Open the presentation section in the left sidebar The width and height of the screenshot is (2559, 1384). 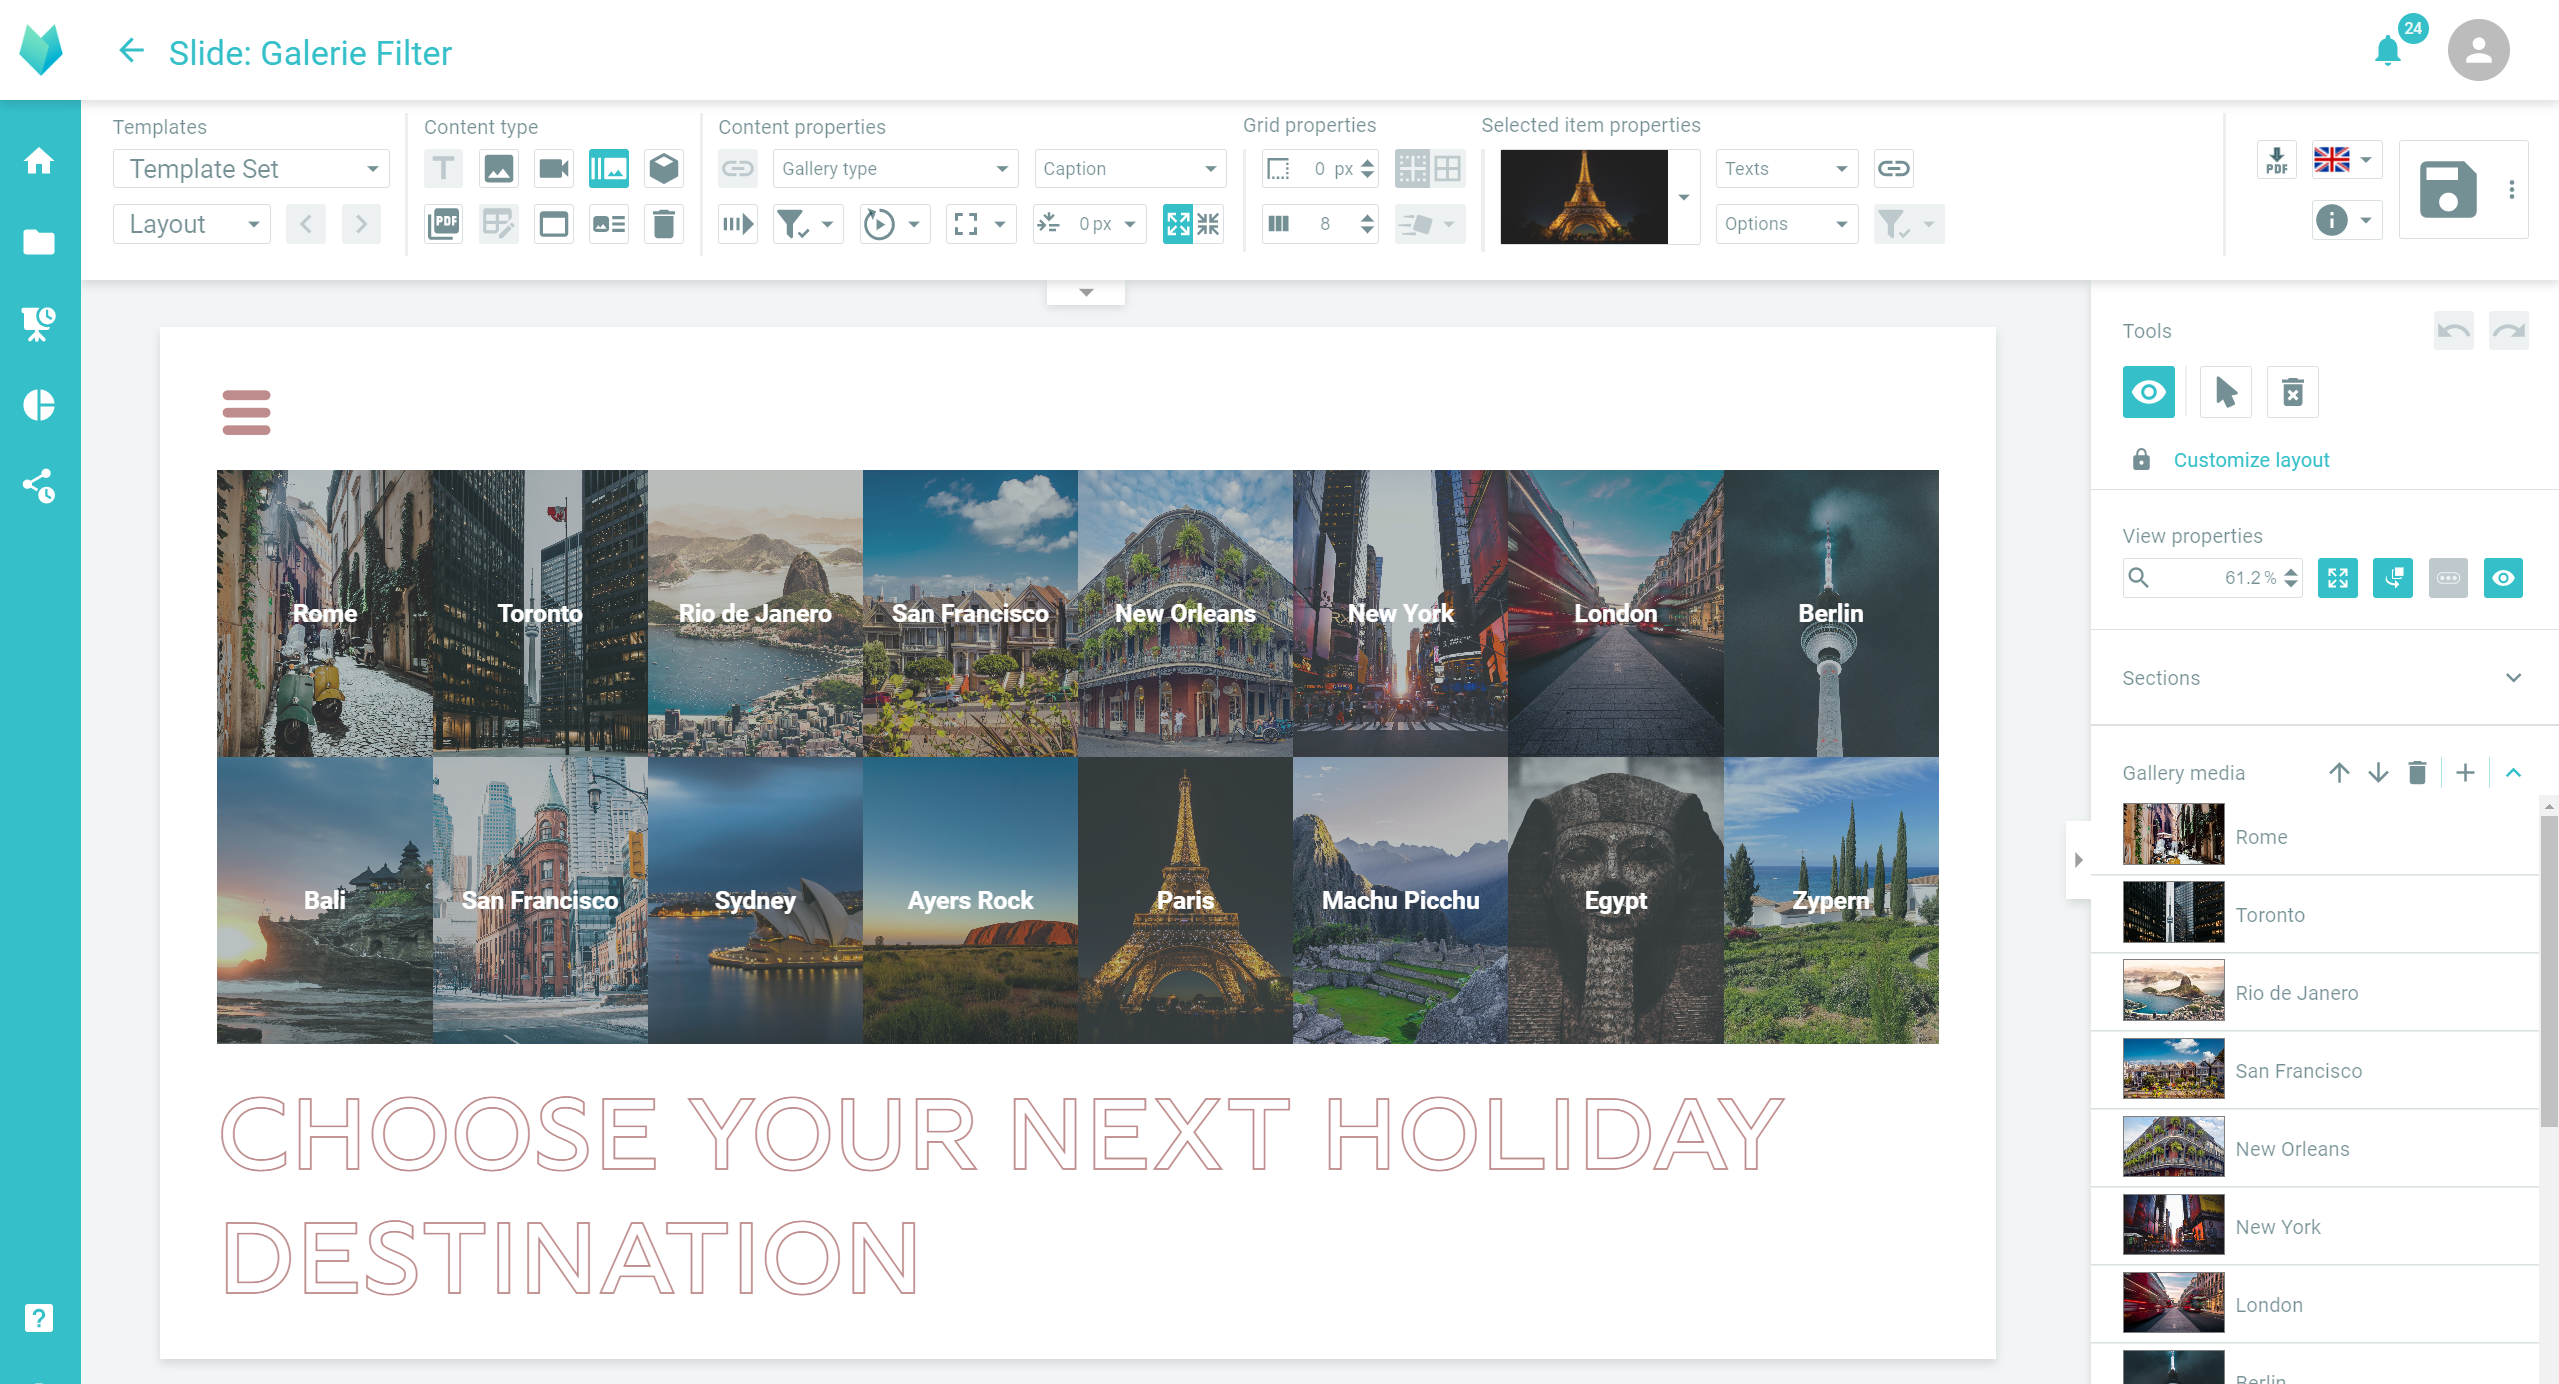coord(39,323)
